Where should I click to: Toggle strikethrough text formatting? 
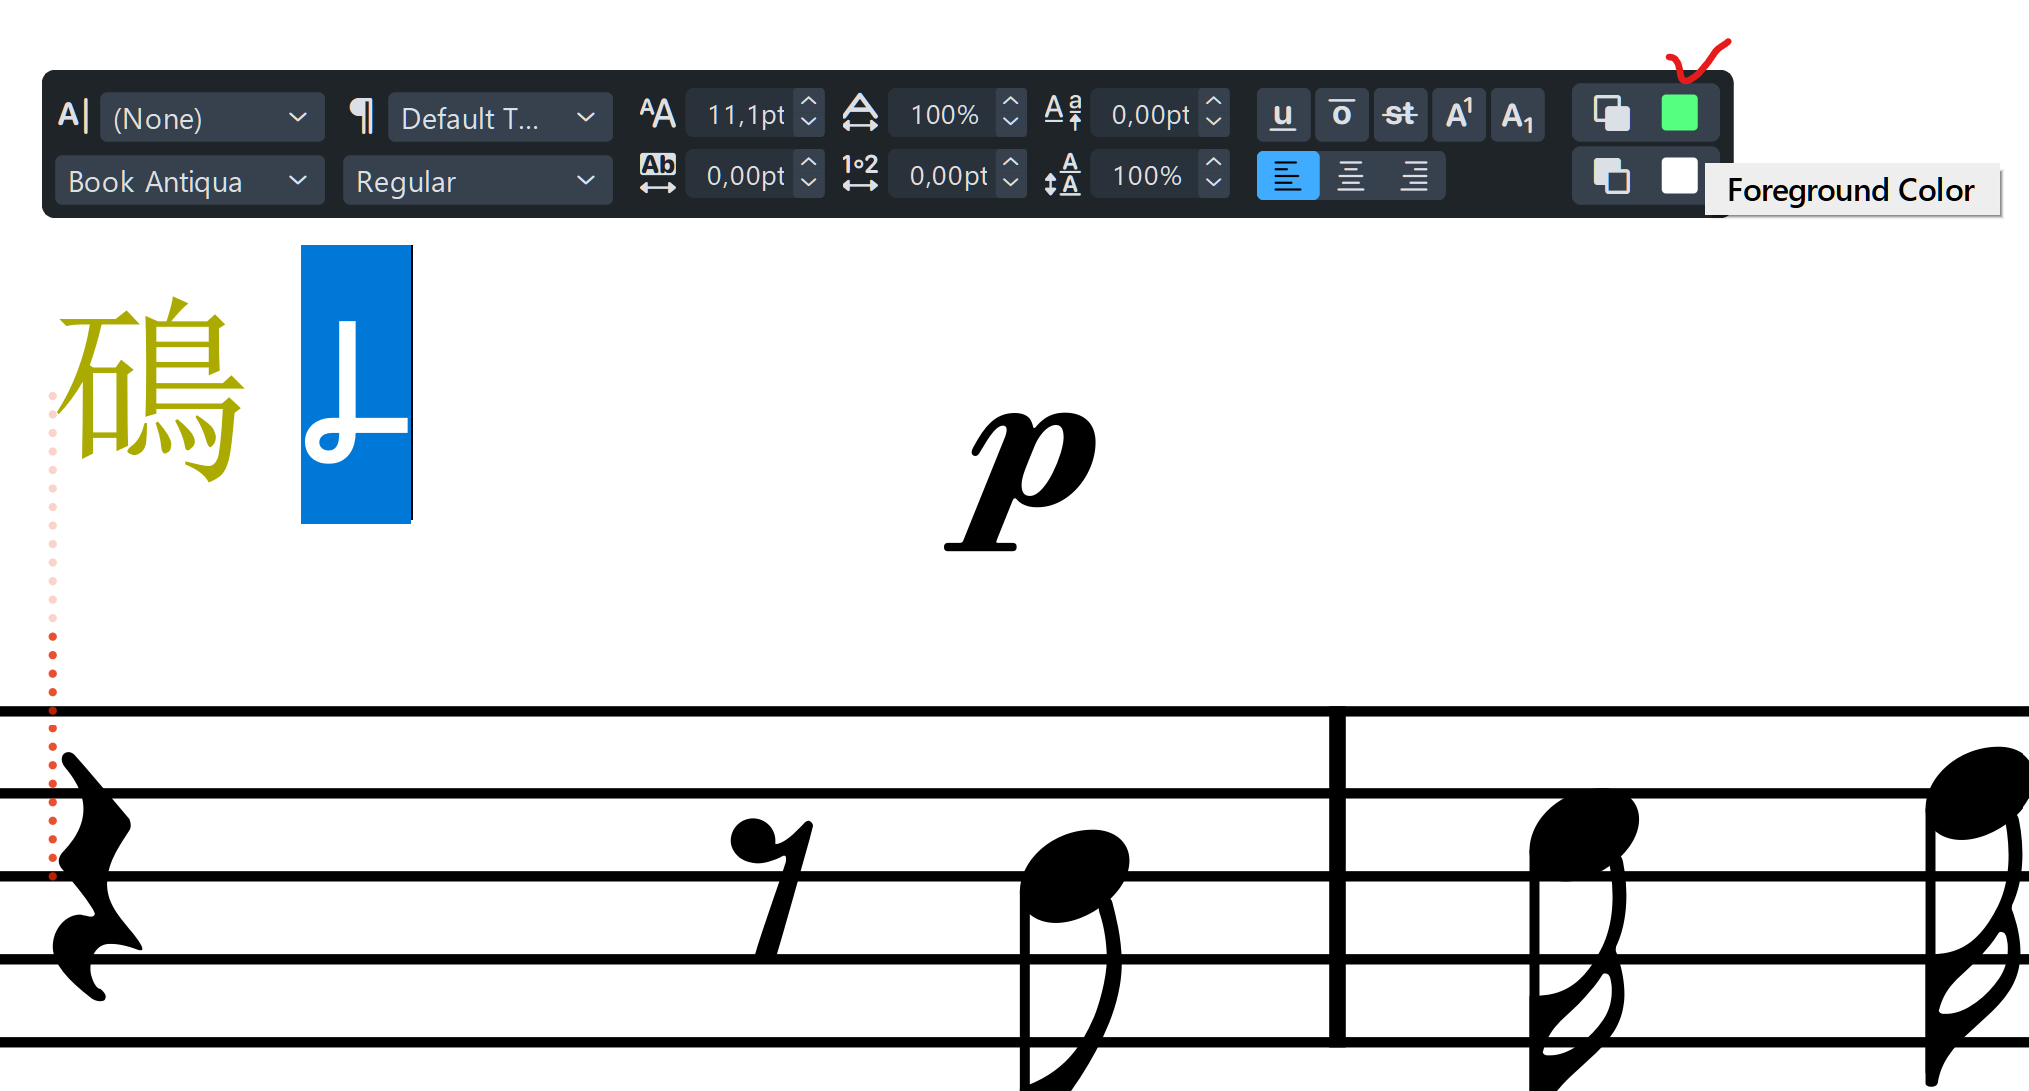(x=1399, y=115)
